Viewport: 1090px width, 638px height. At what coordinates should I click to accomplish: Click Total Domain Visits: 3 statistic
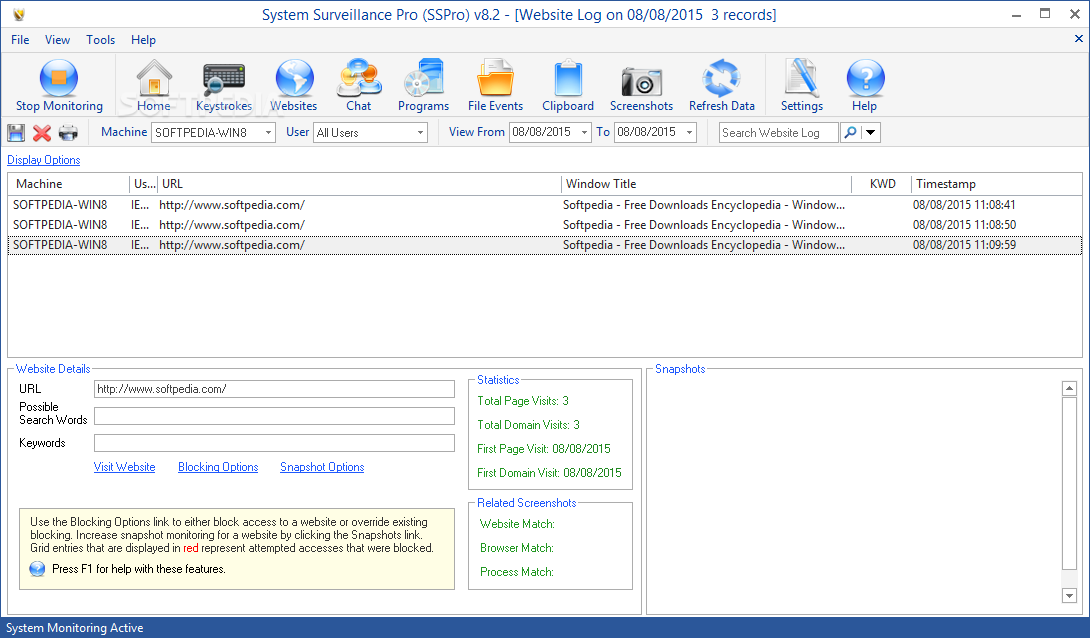click(x=528, y=425)
